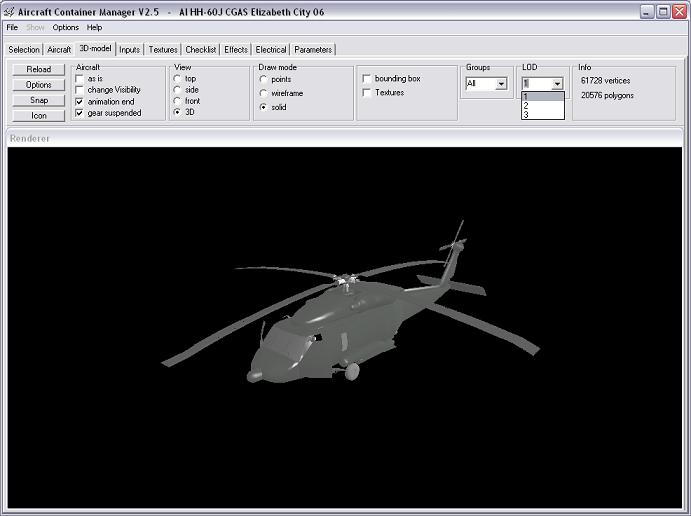Enable the bounding box checkbox
Viewport: 691px width, 516px height.
367,78
